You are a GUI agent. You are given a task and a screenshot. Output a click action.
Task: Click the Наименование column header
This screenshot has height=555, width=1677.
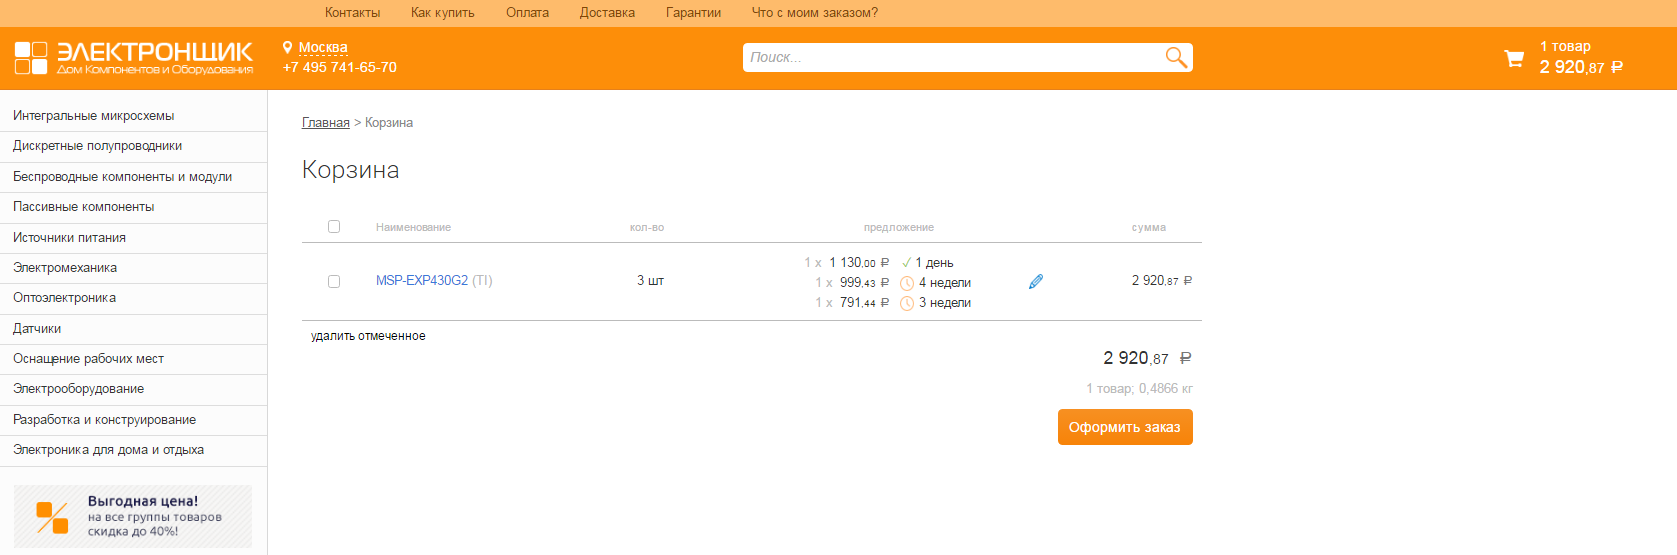click(413, 228)
